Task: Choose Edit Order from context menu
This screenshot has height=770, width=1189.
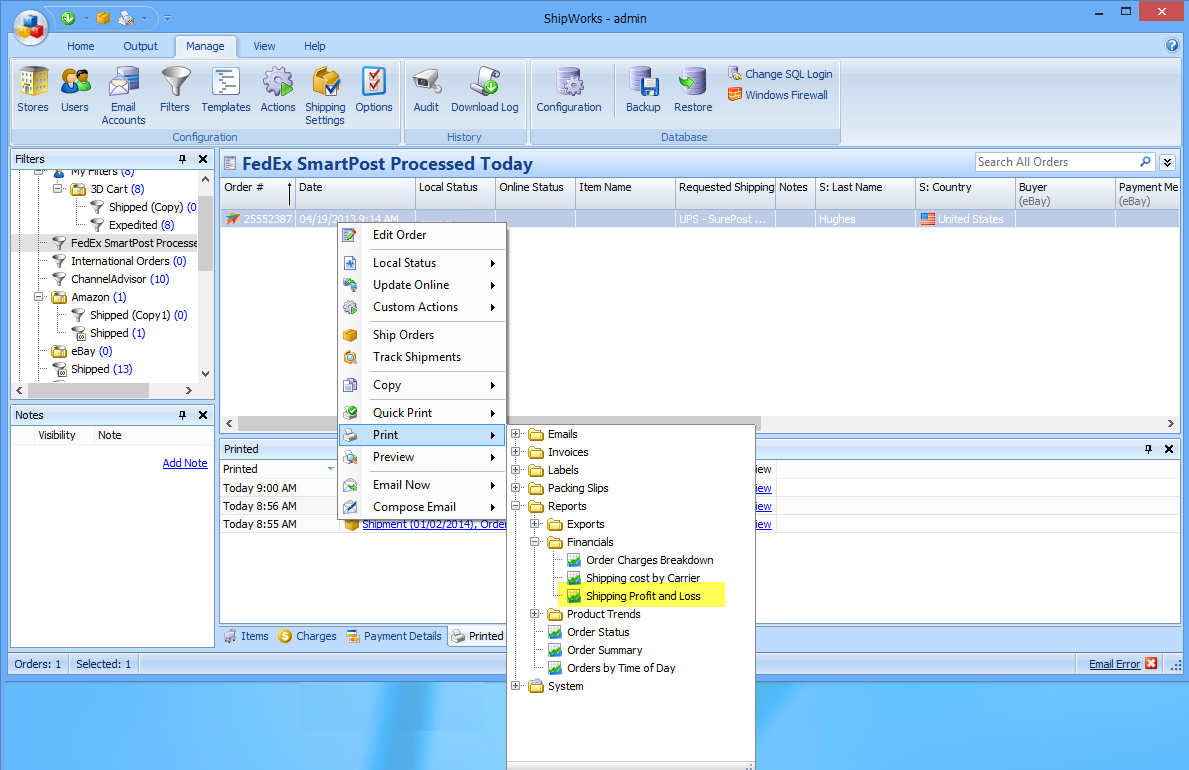Action: 422,235
